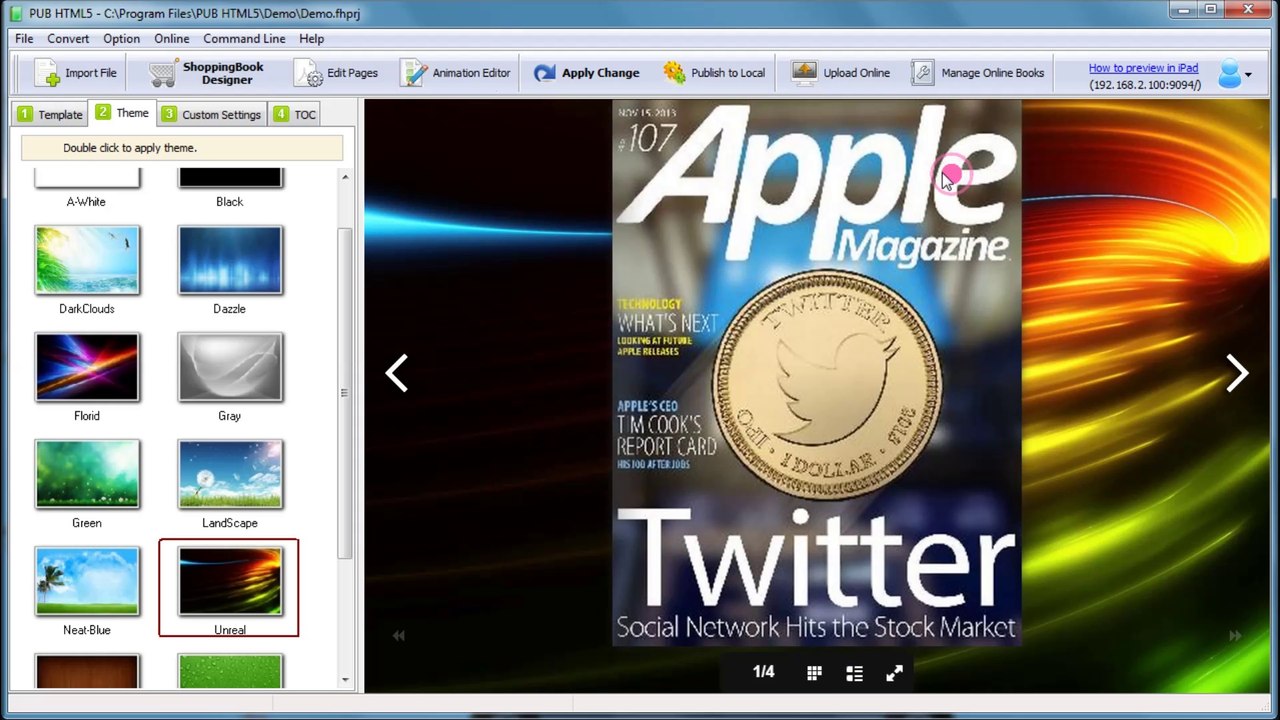This screenshot has width=1280, height=720.
Task: Click the Apply Change button
Action: (586, 73)
